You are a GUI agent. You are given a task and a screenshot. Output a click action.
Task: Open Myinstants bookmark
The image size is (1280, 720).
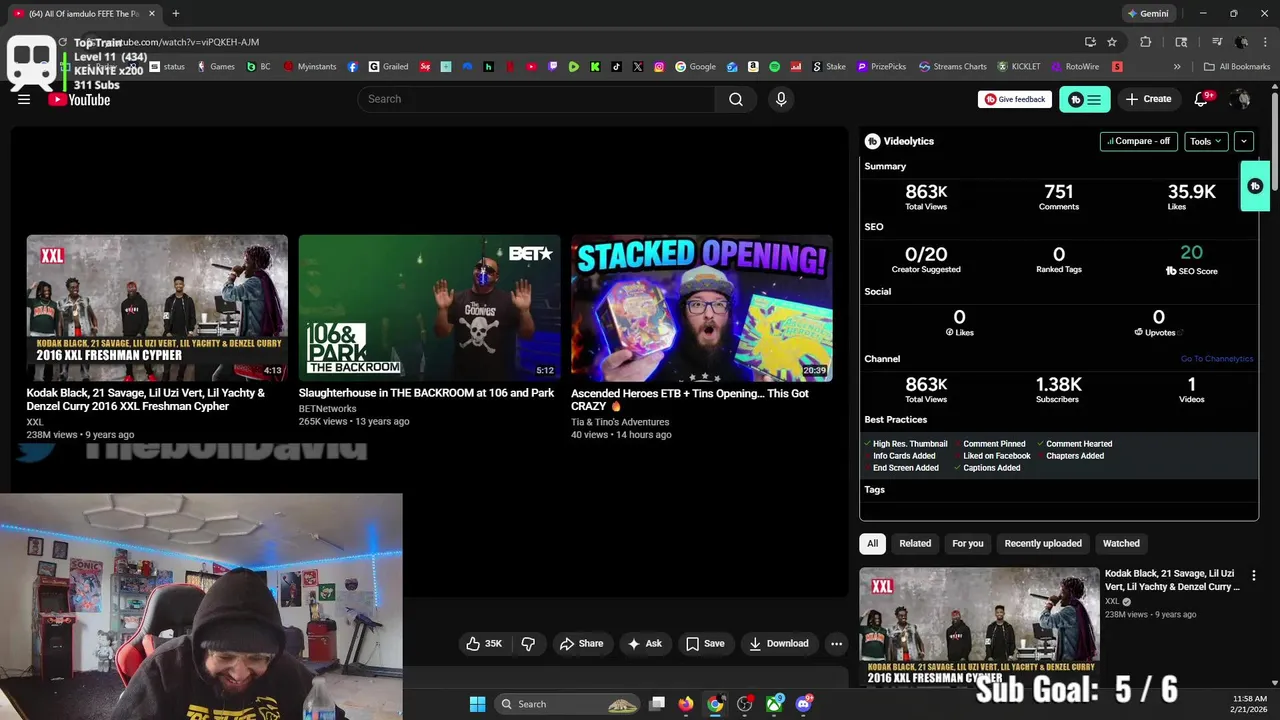point(310,67)
